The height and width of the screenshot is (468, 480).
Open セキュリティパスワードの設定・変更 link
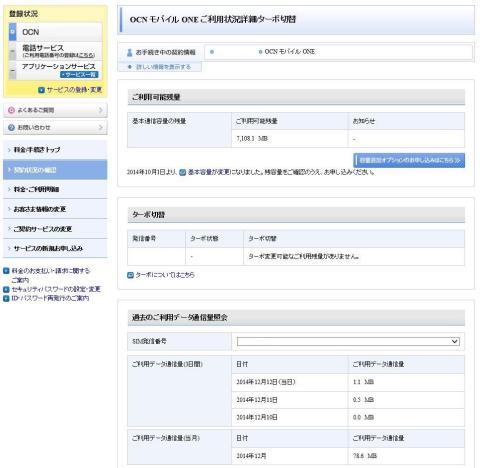pyautogui.click(x=56, y=289)
